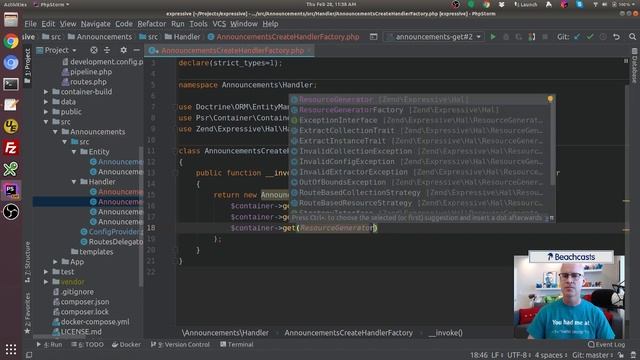Viewport: 640px width, 360px height.
Task: Open the VCS menu
Action: [x=219, y=24]
